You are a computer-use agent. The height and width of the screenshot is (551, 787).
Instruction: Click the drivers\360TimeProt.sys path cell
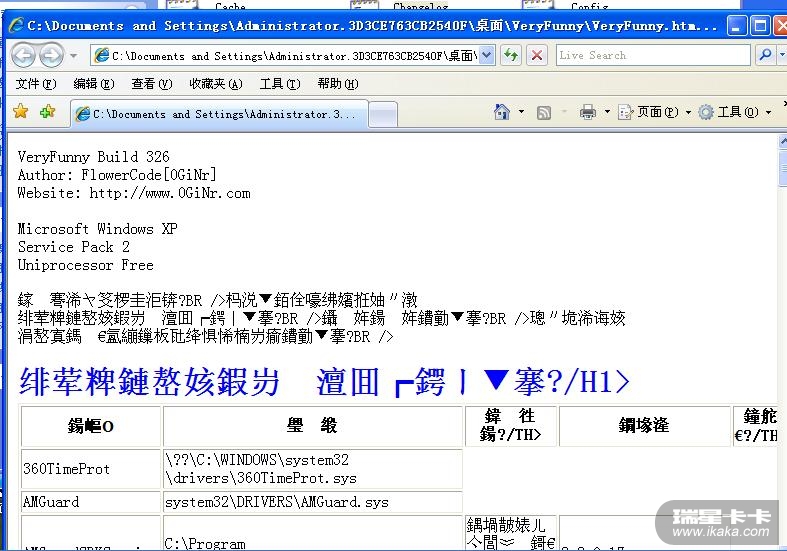click(x=313, y=469)
